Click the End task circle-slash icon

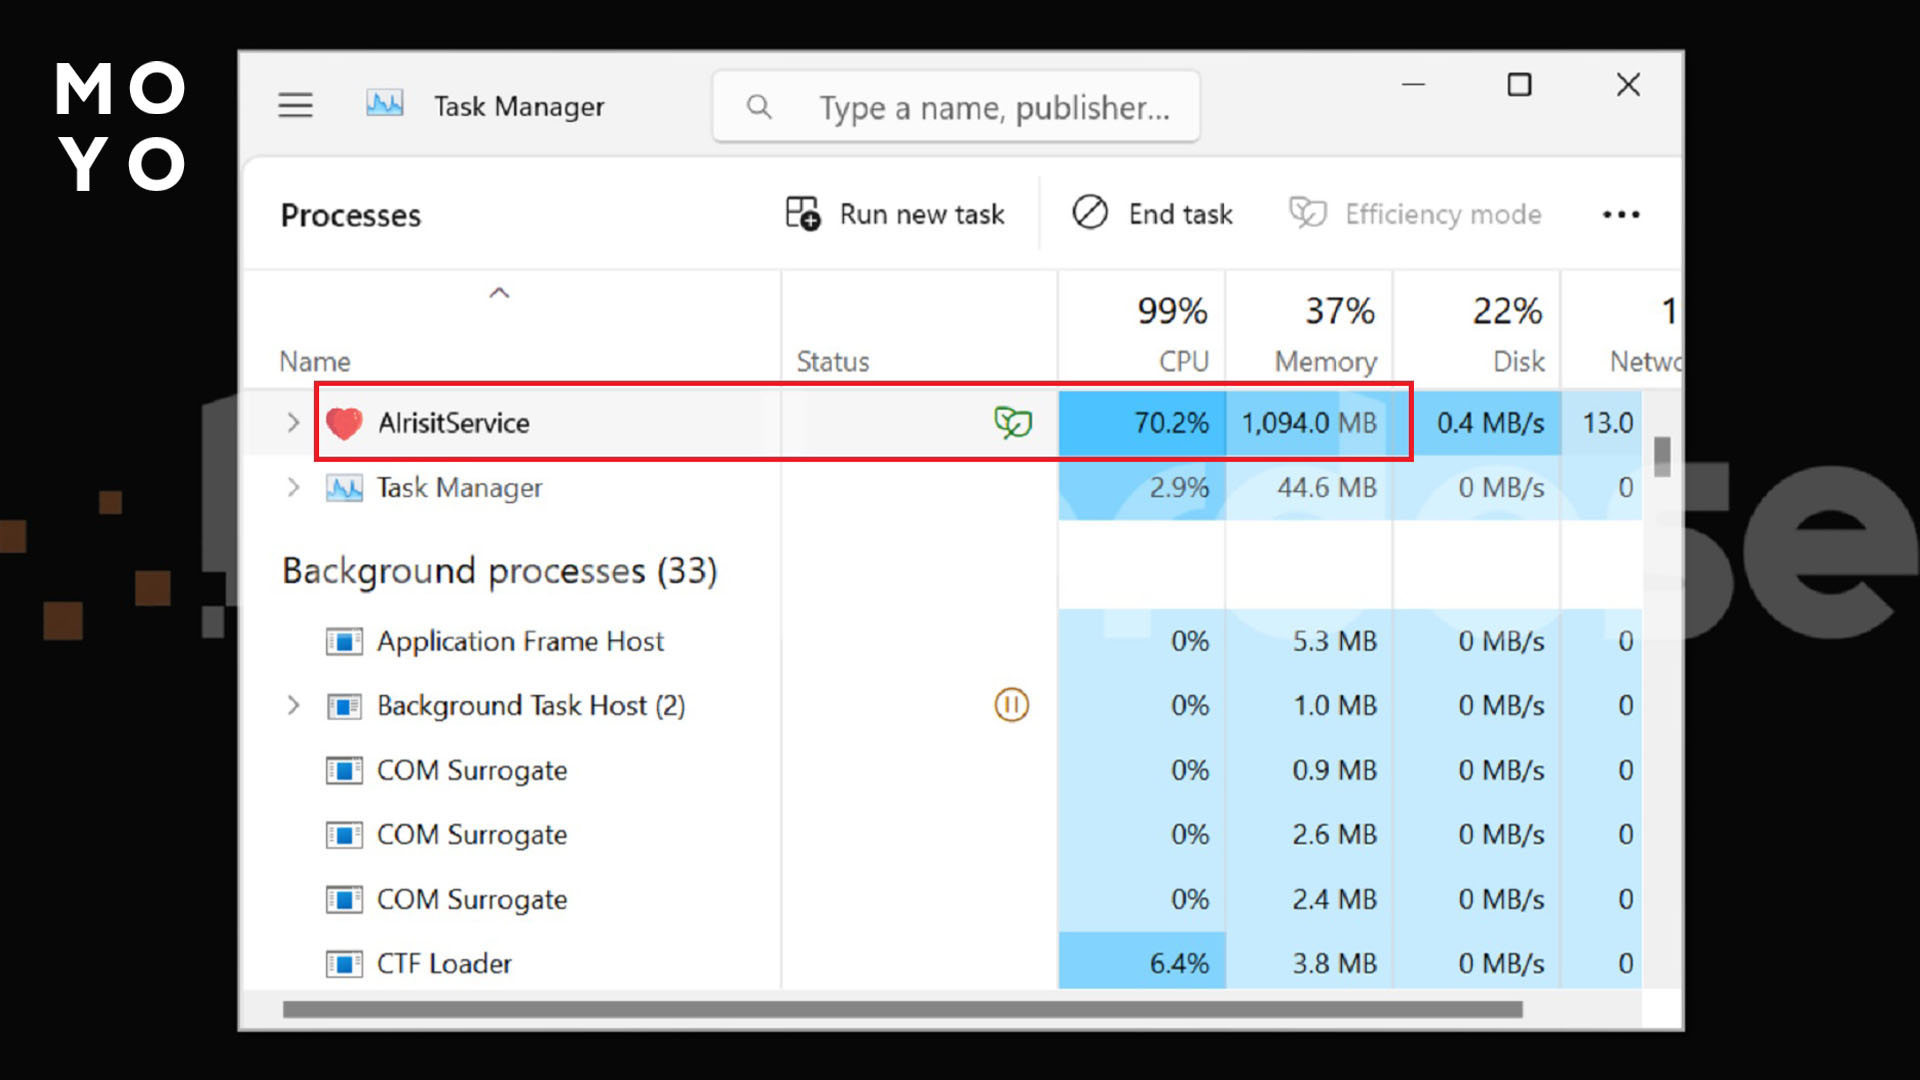tap(1090, 213)
